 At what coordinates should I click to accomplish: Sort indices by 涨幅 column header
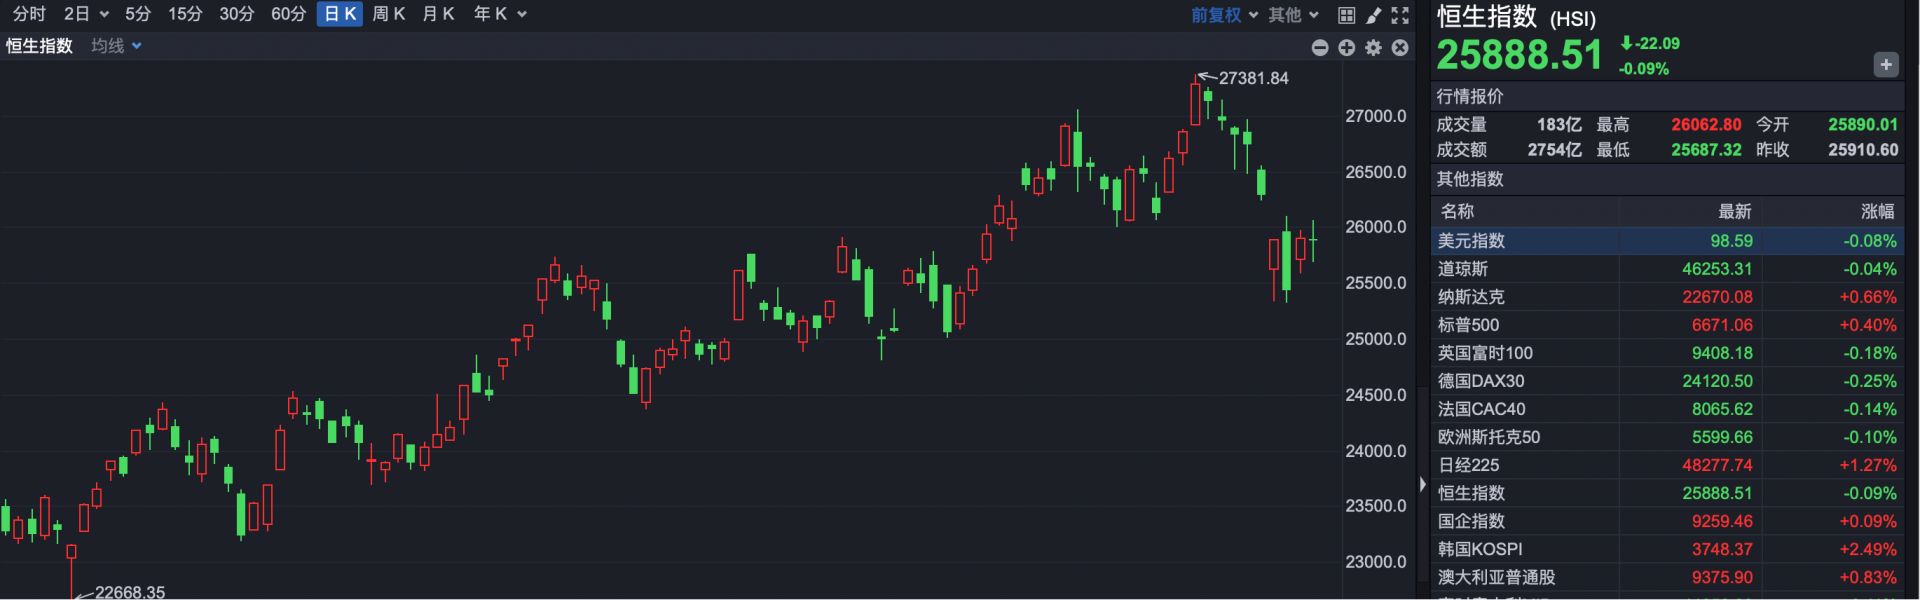(1876, 211)
